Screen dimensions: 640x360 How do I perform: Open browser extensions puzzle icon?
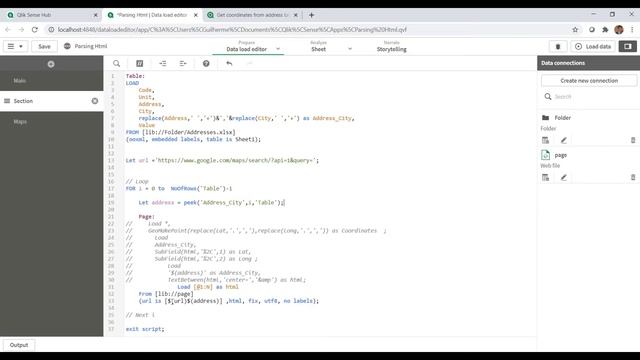(605, 29)
